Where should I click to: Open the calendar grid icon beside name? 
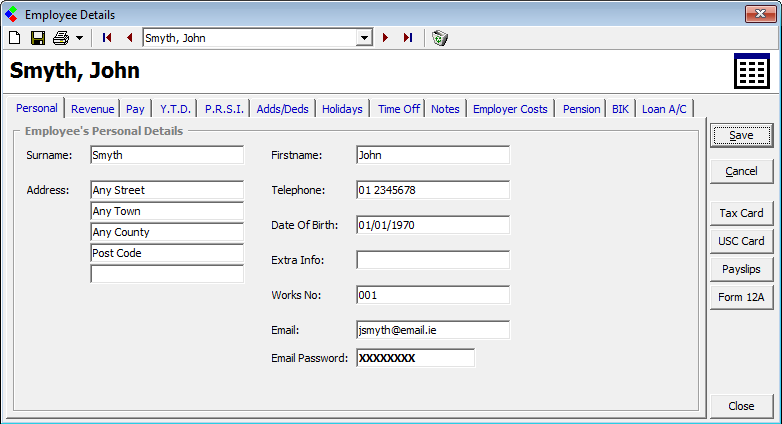(752, 71)
